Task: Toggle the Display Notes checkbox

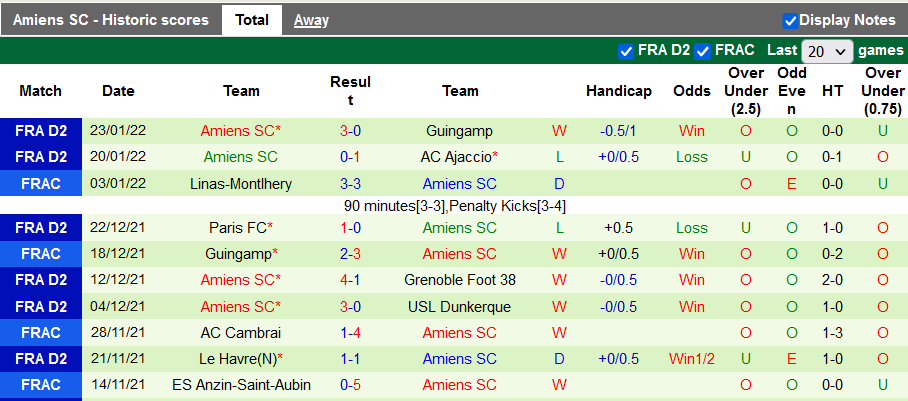Action: pos(790,20)
